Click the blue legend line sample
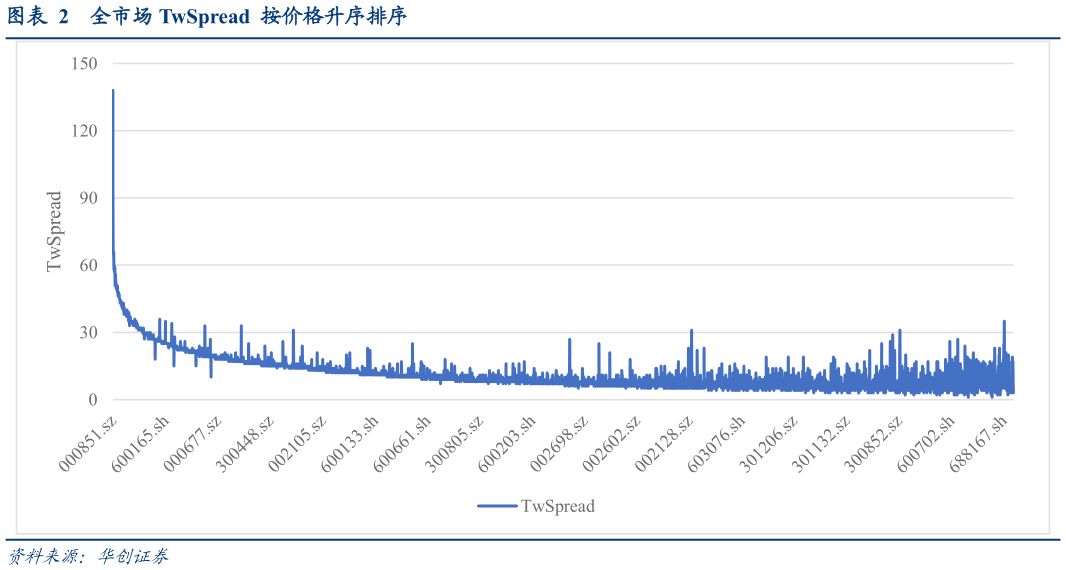The image size is (1066, 570). point(497,506)
